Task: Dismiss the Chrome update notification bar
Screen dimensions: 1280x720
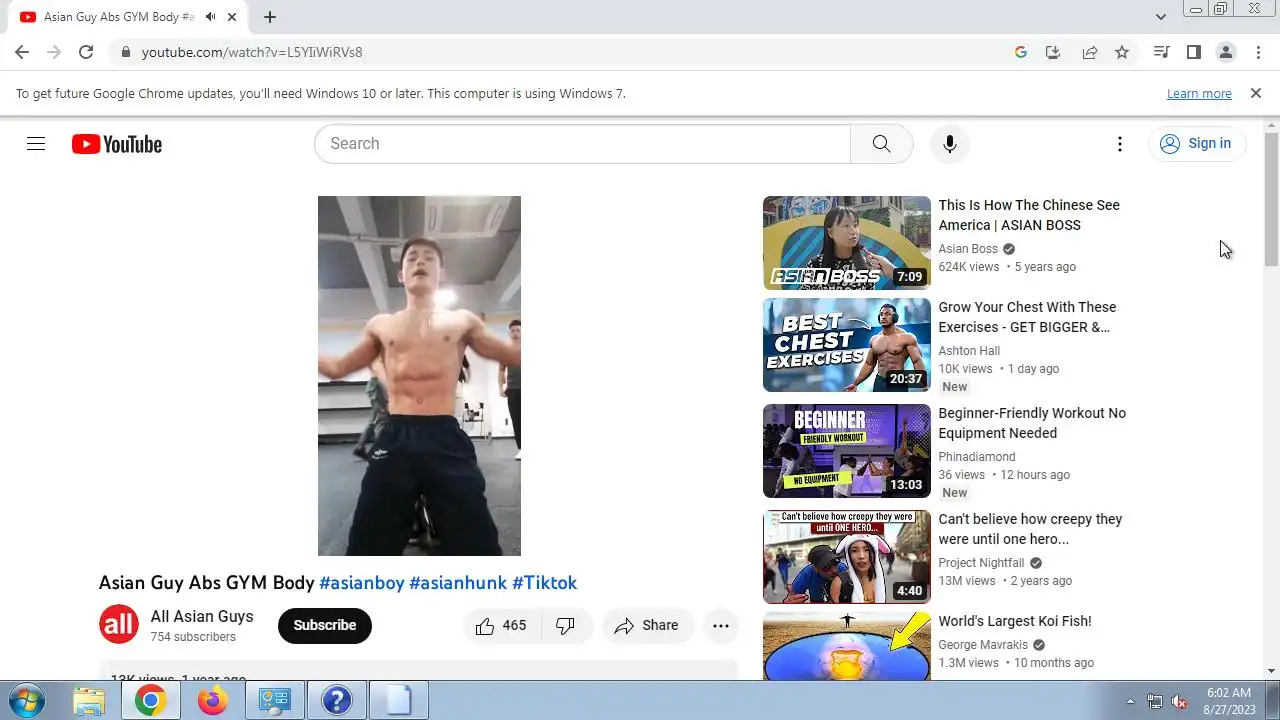Action: tap(1256, 93)
